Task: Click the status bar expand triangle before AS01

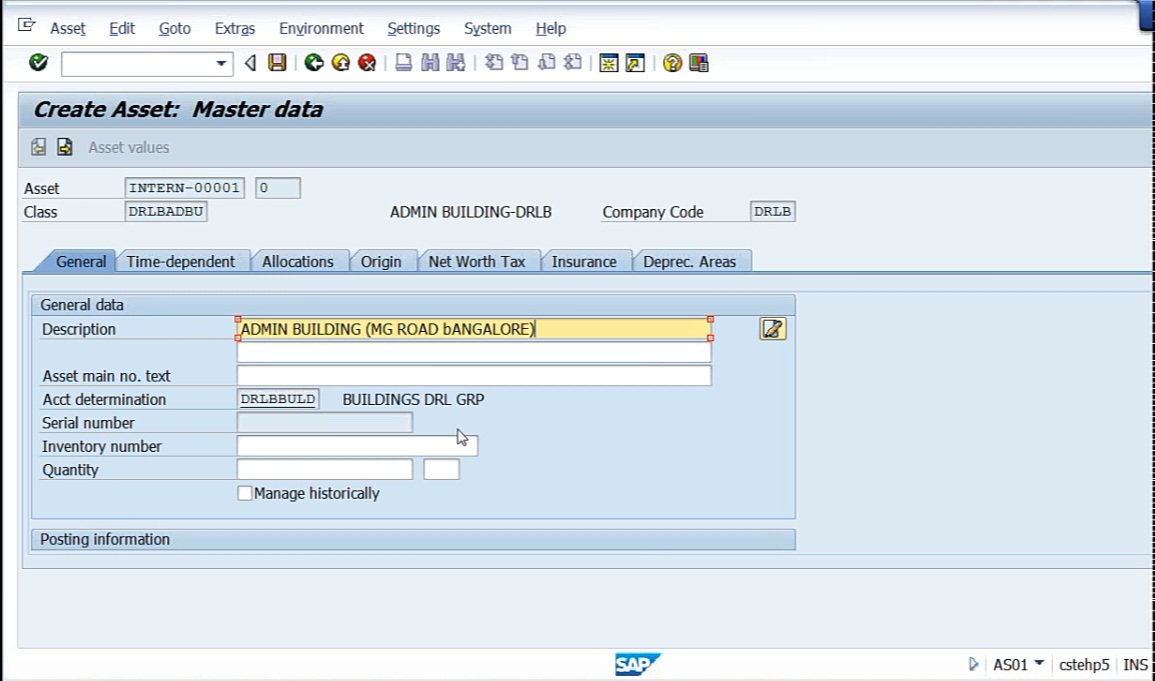Action: click(x=973, y=664)
